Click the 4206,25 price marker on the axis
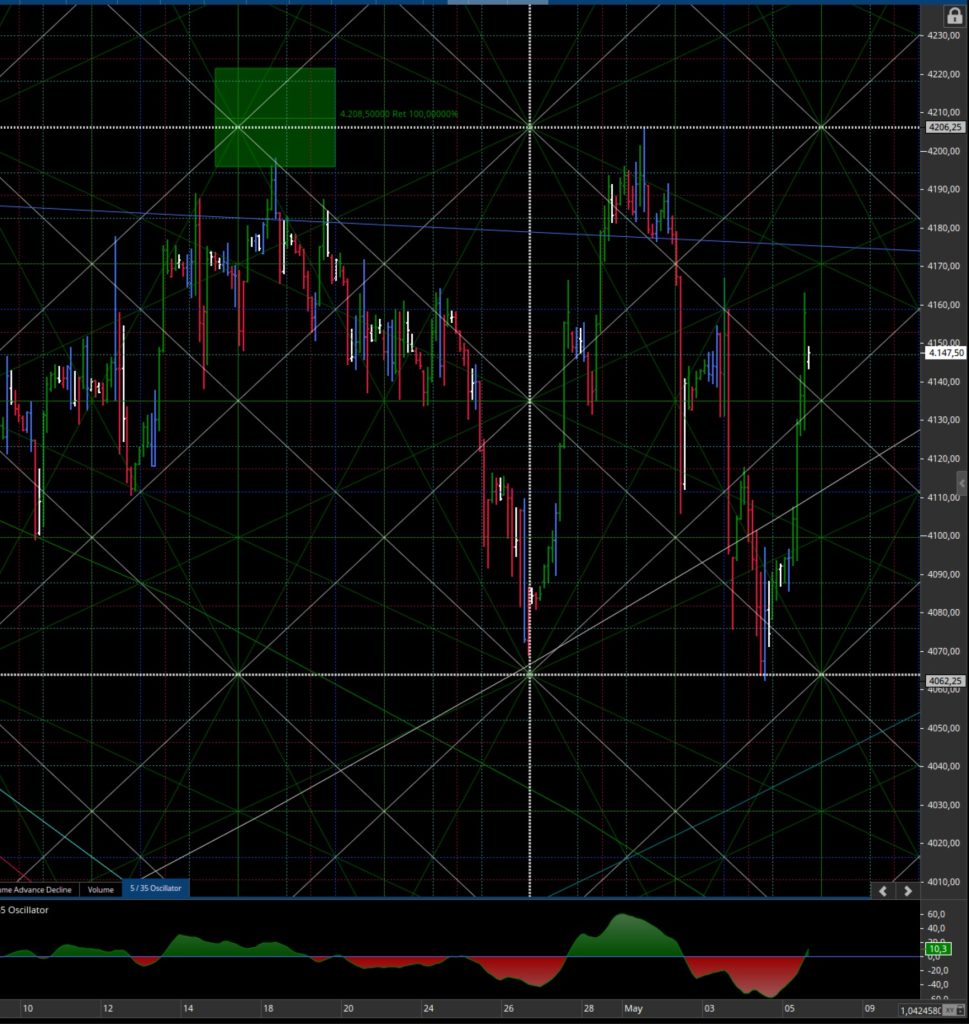The height and width of the screenshot is (1024, 969). coord(944,127)
